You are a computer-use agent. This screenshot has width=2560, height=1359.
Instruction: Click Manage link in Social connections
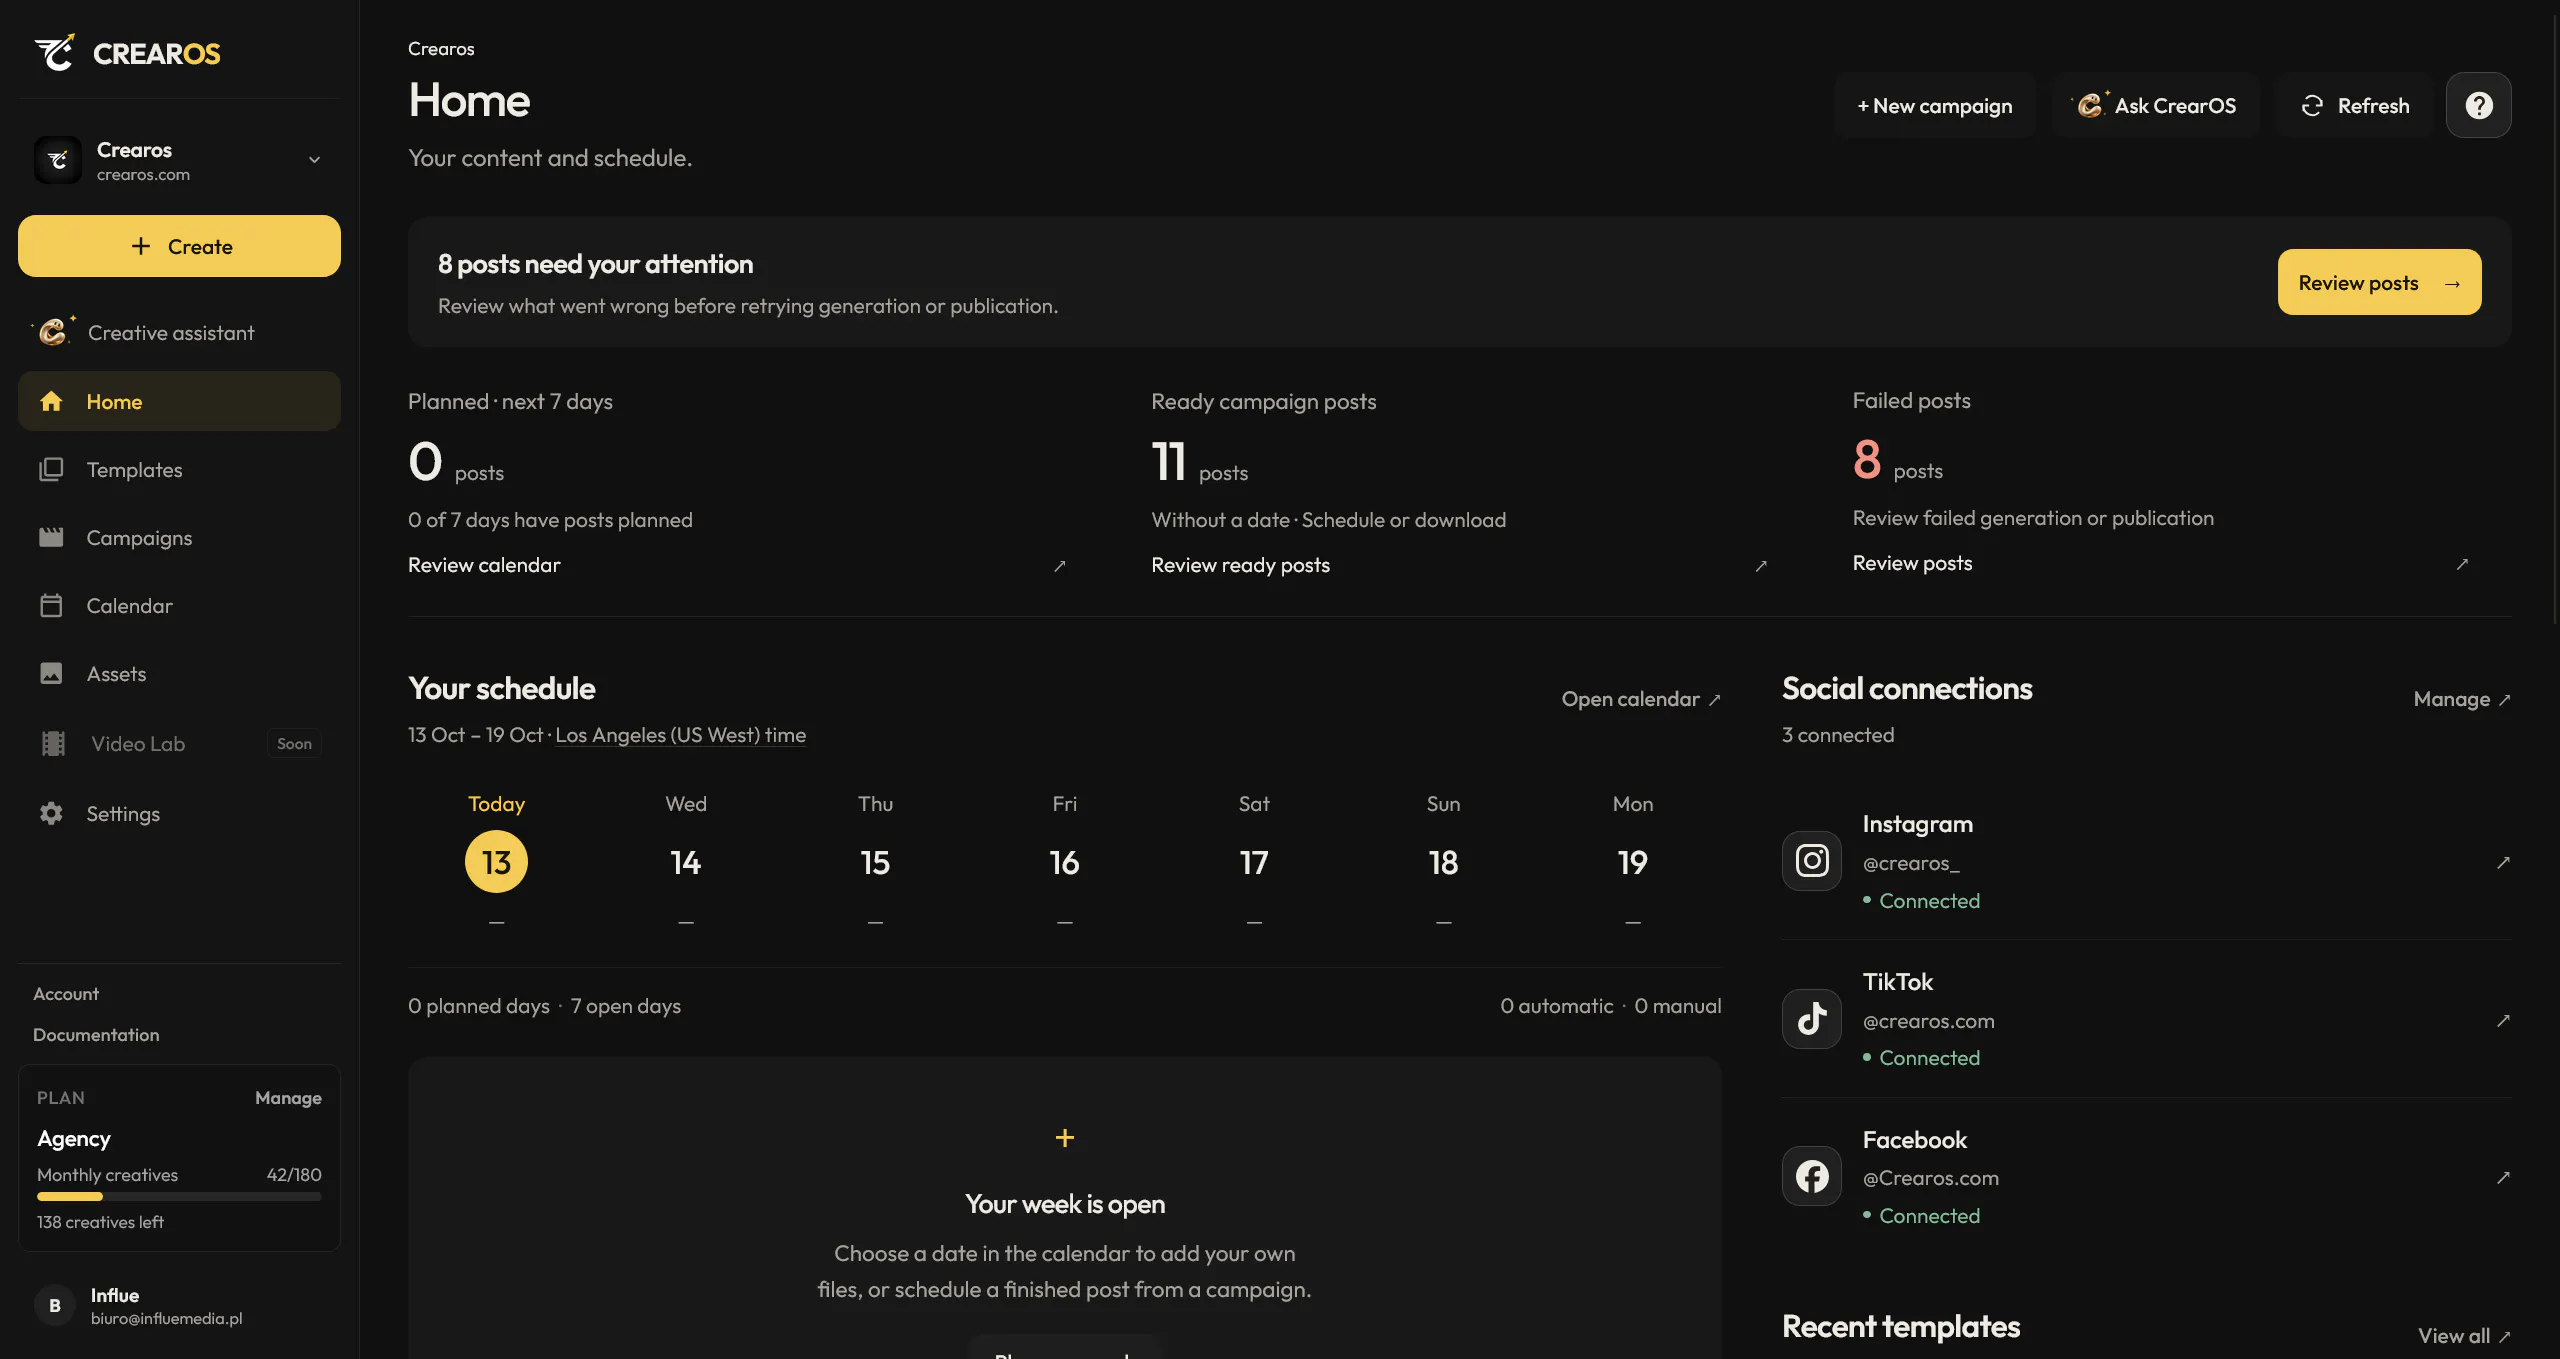pyautogui.click(x=2462, y=699)
